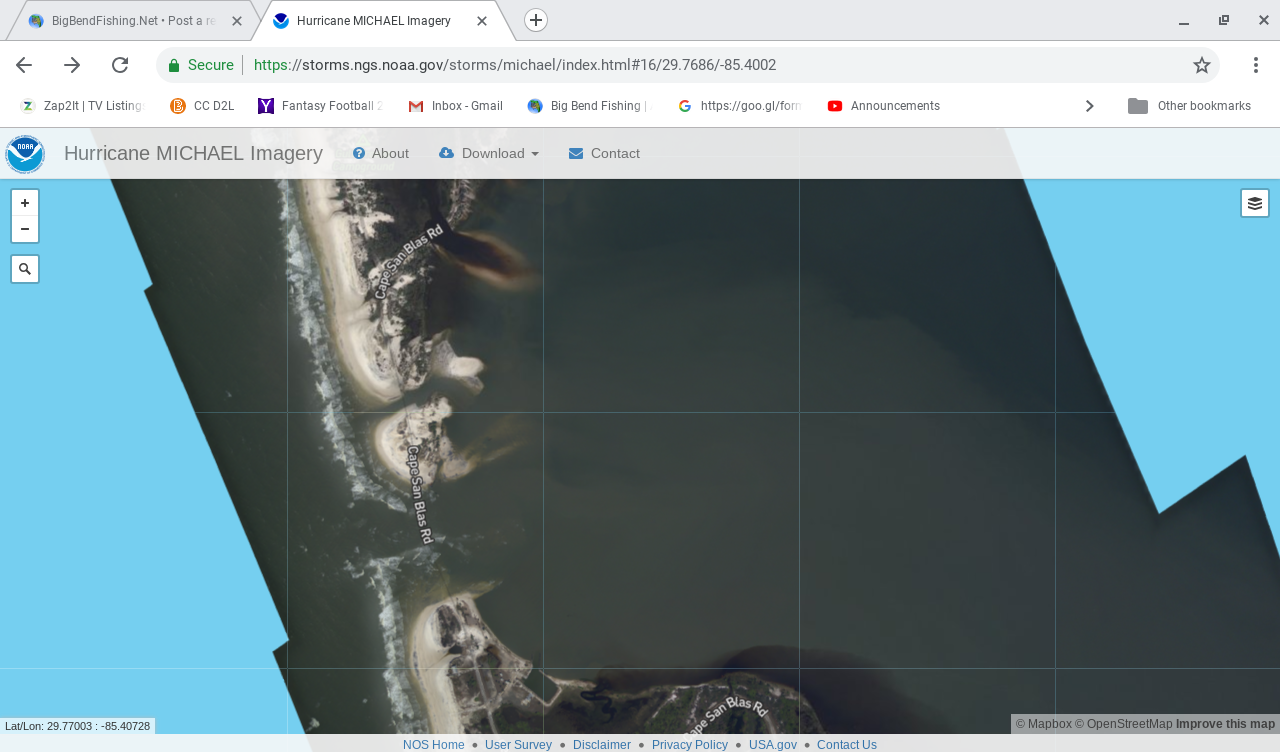Expand the Download dropdown menu
The width and height of the screenshot is (1280, 752).
489,153
